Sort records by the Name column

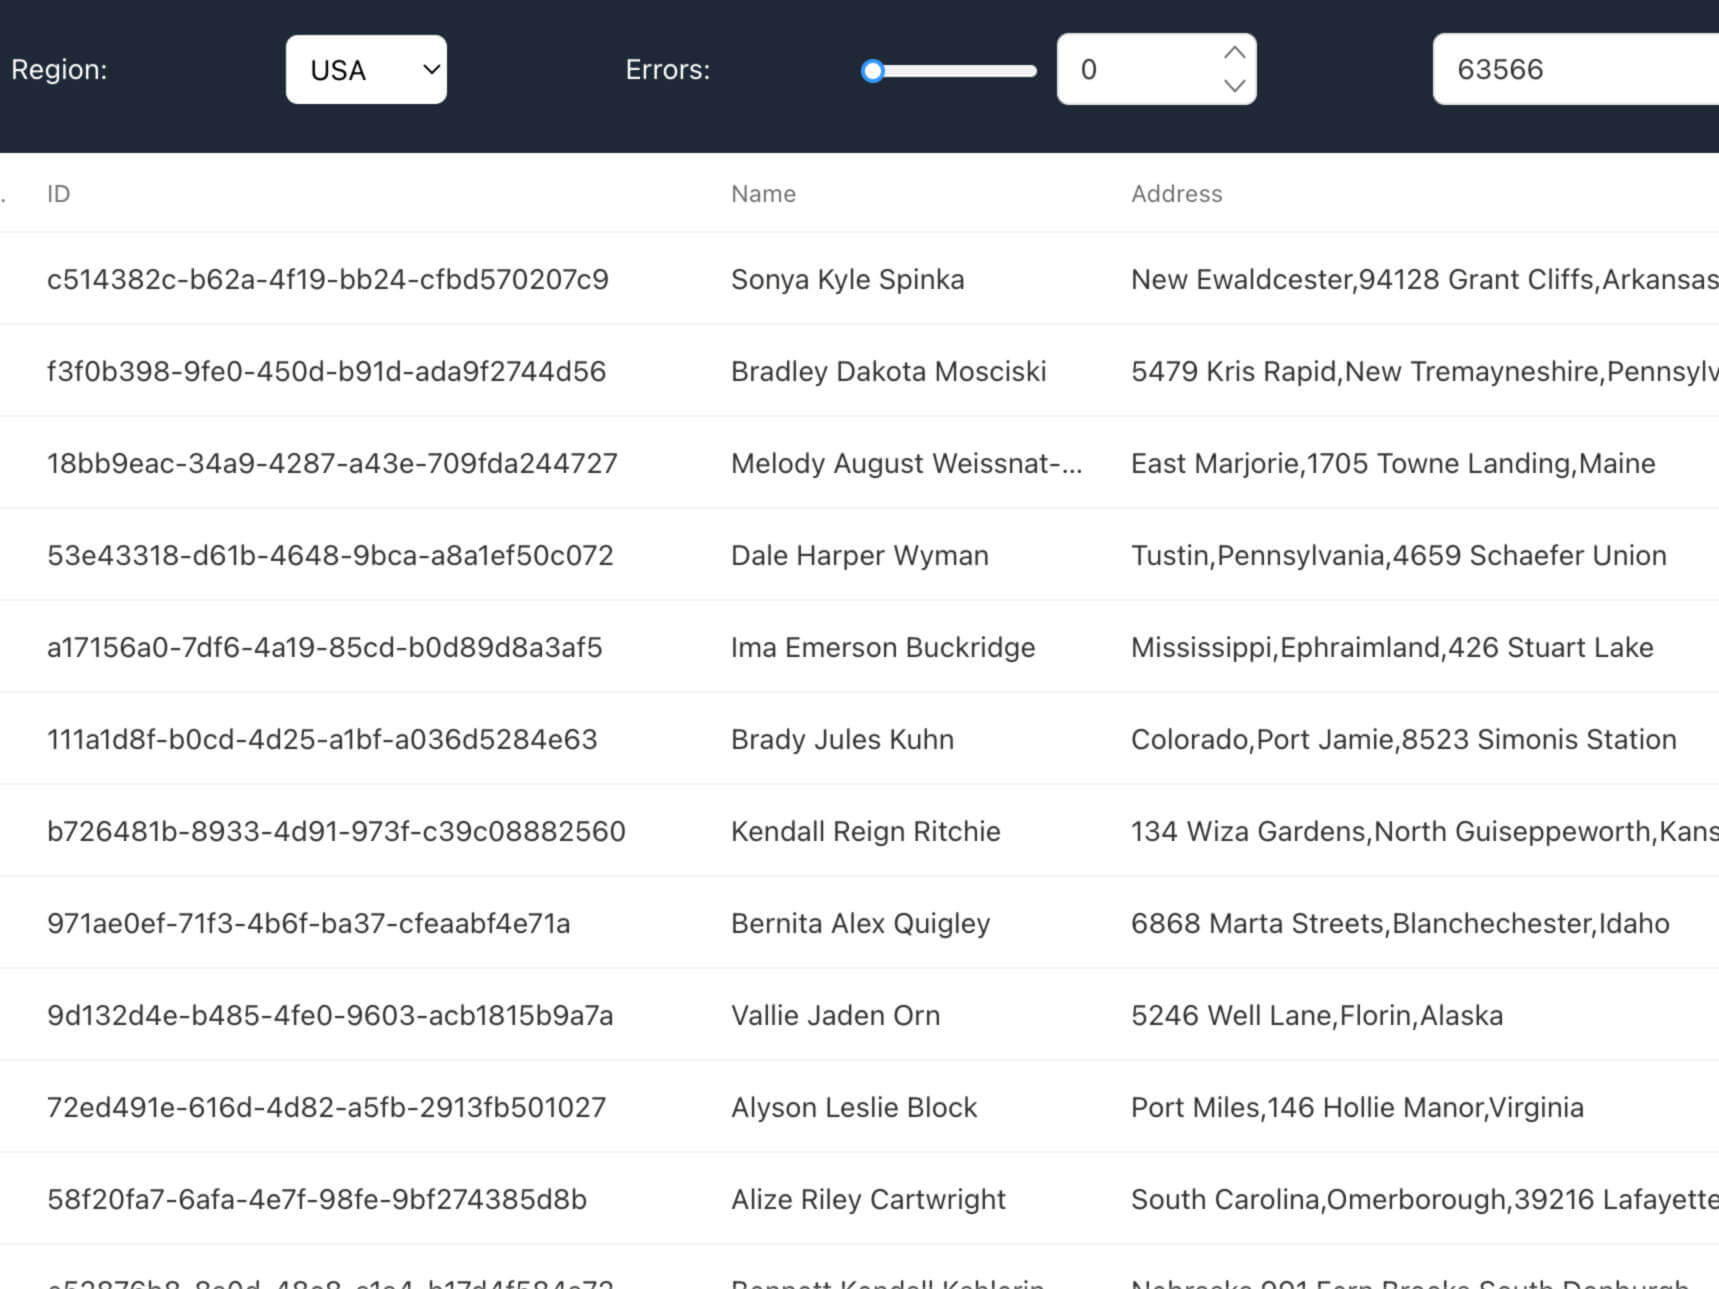pos(763,193)
